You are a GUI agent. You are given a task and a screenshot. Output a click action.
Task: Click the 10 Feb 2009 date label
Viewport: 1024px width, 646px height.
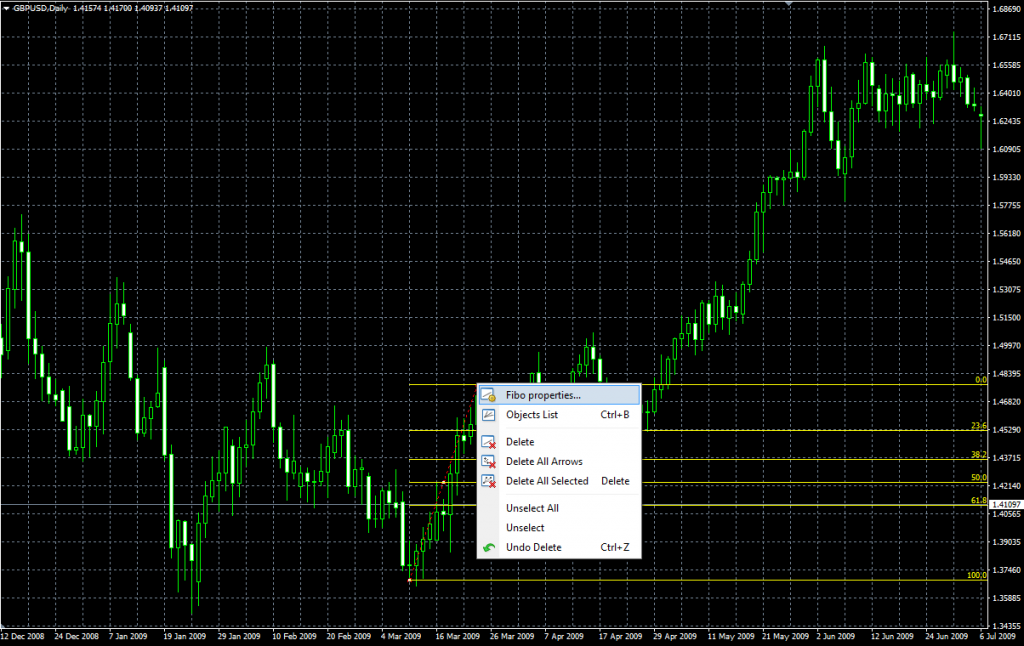pos(294,636)
